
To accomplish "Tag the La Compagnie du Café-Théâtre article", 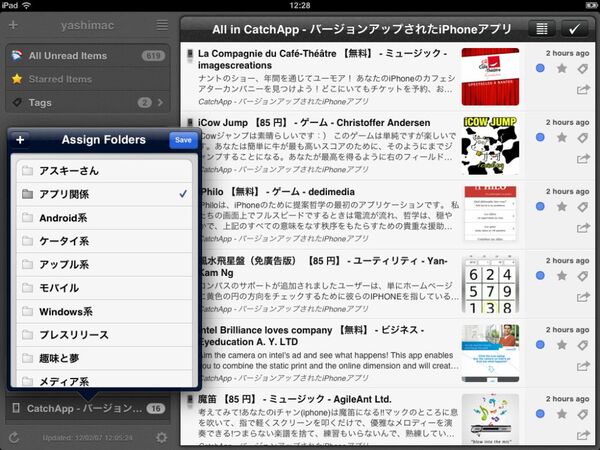I will point(582,68).
